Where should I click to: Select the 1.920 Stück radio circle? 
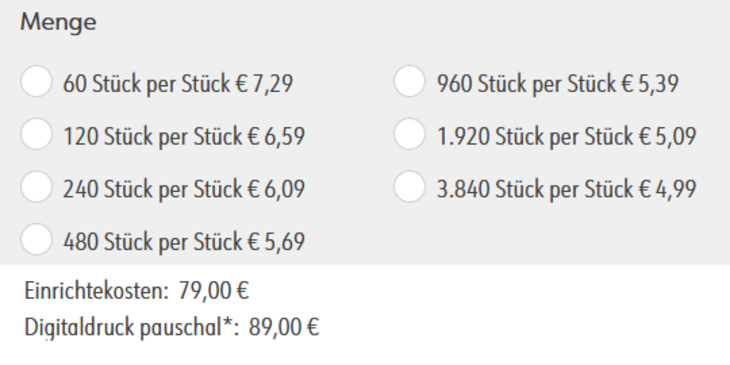click(409, 134)
